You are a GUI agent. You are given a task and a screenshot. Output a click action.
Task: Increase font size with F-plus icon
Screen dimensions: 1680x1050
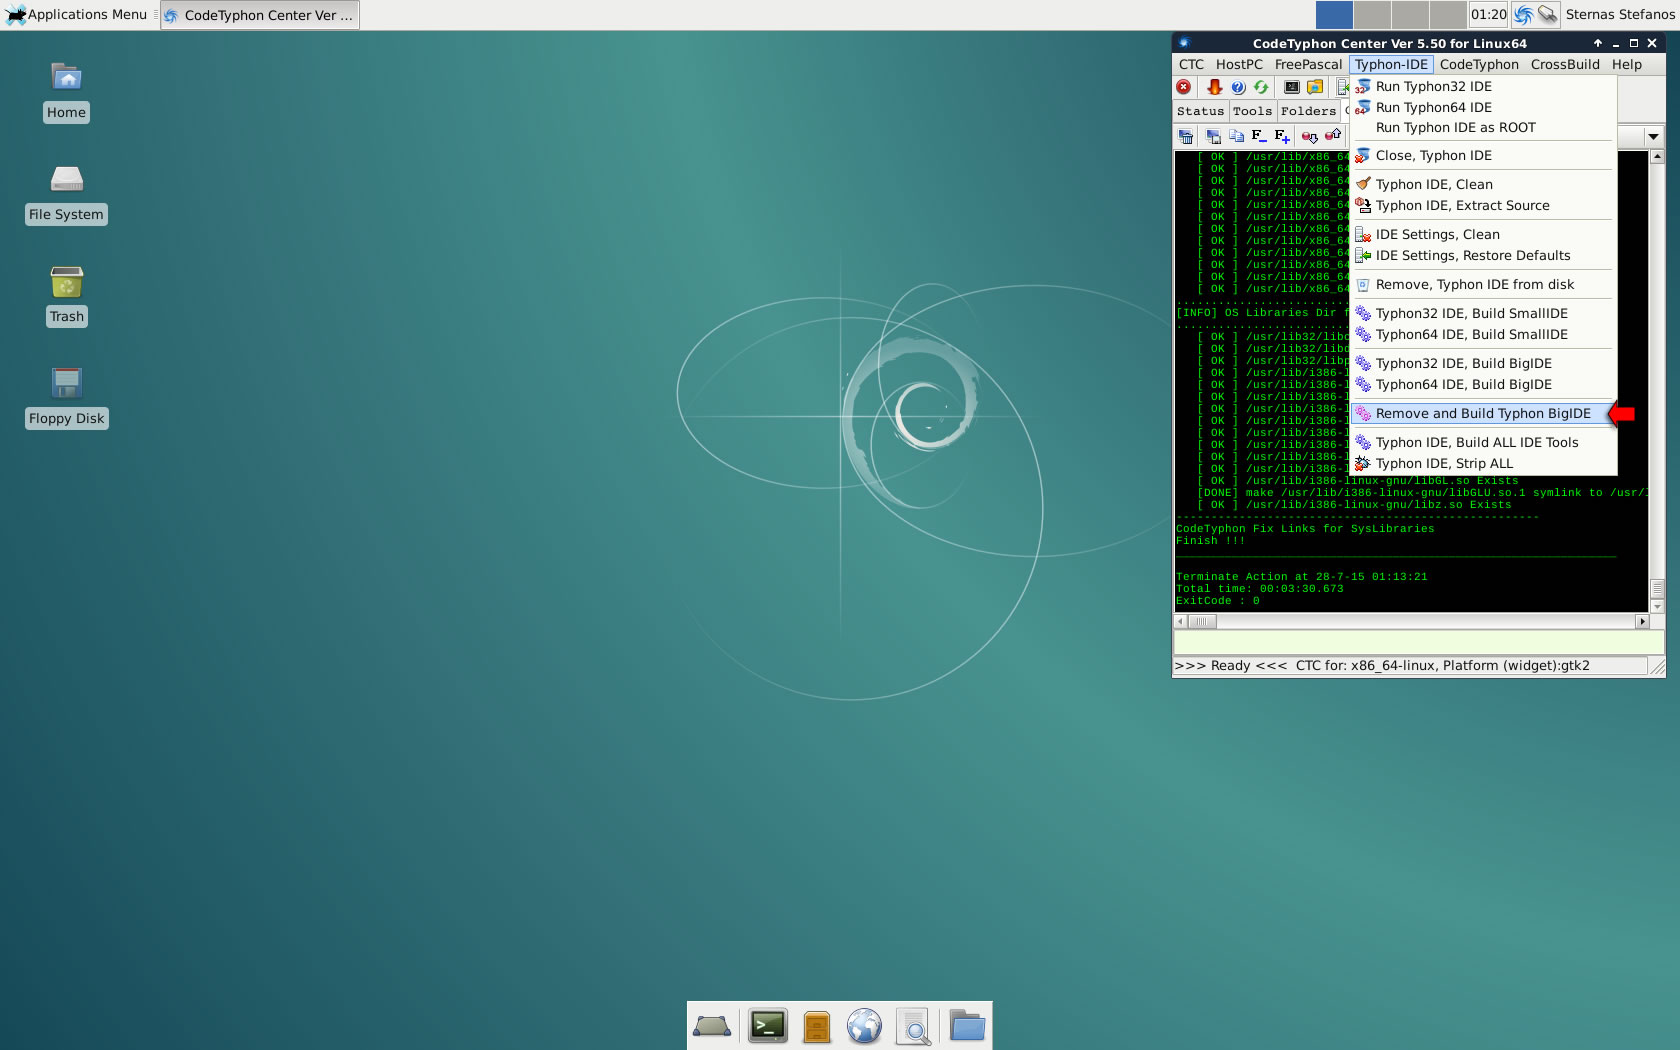point(1282,136)
